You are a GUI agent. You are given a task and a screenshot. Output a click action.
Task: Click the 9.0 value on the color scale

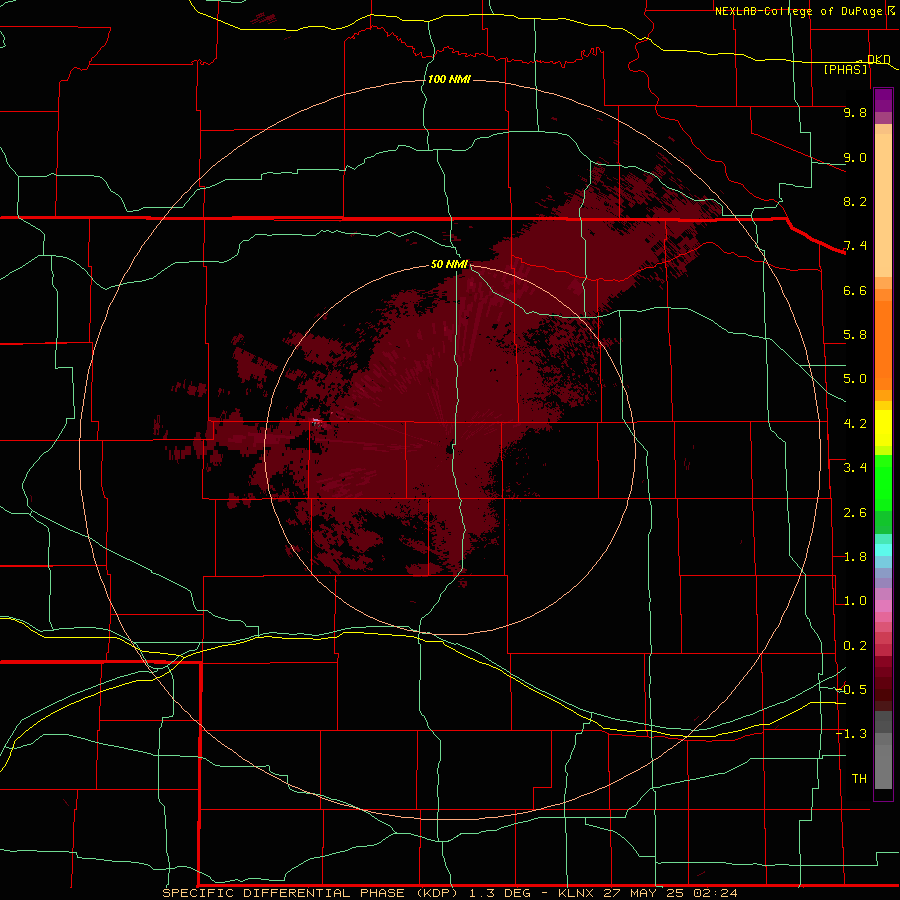(855, 157)
